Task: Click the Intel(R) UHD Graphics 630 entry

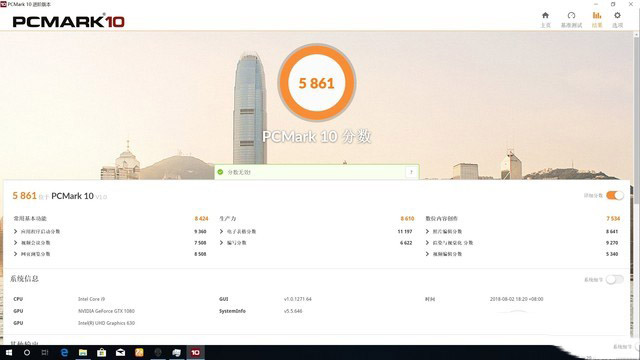Action: 106,323
